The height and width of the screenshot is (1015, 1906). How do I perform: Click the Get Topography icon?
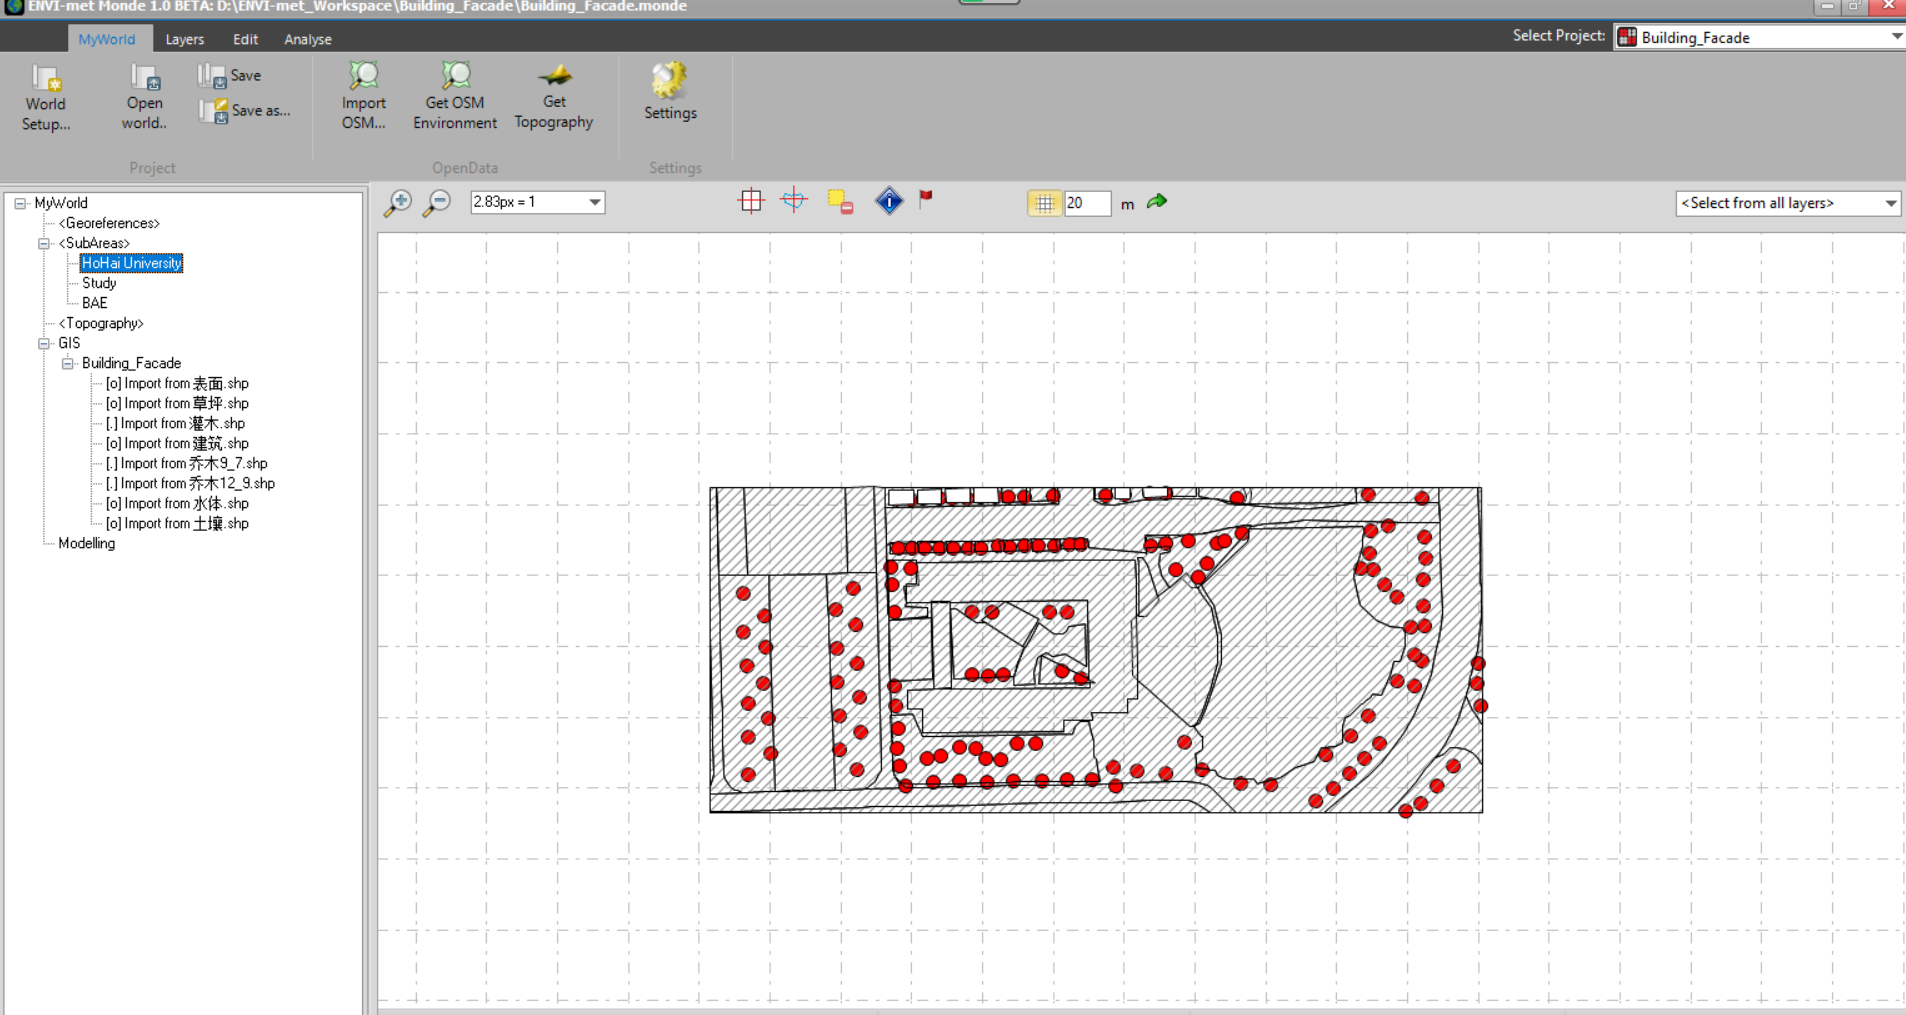pos(553,95)
